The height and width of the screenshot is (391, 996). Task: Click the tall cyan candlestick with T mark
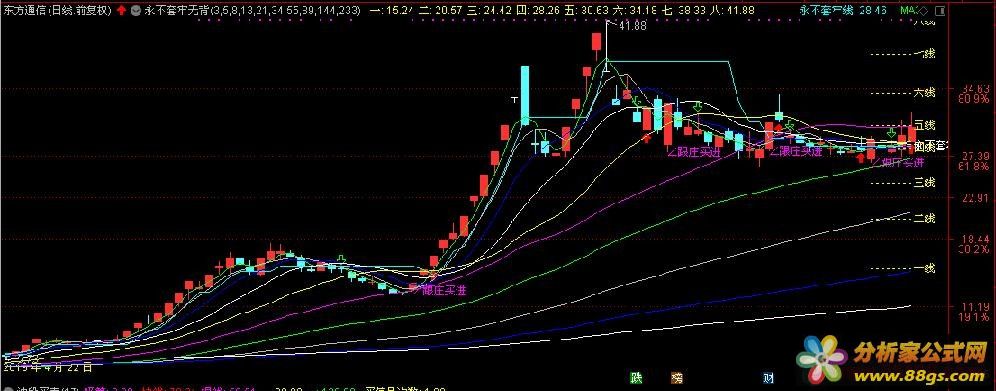tap(525, 95)
